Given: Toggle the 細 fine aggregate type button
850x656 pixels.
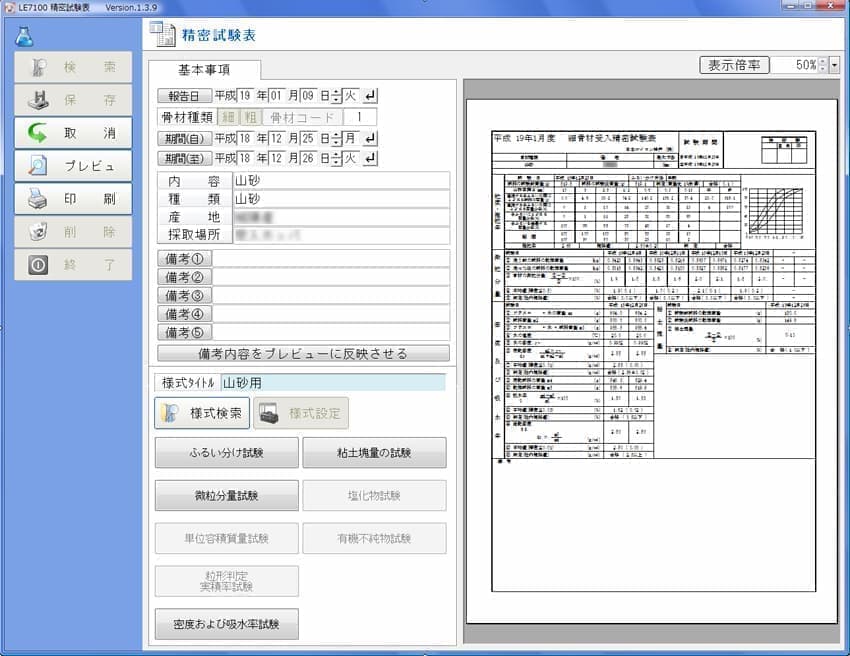Looking at the screenshot, I should 227,117.
